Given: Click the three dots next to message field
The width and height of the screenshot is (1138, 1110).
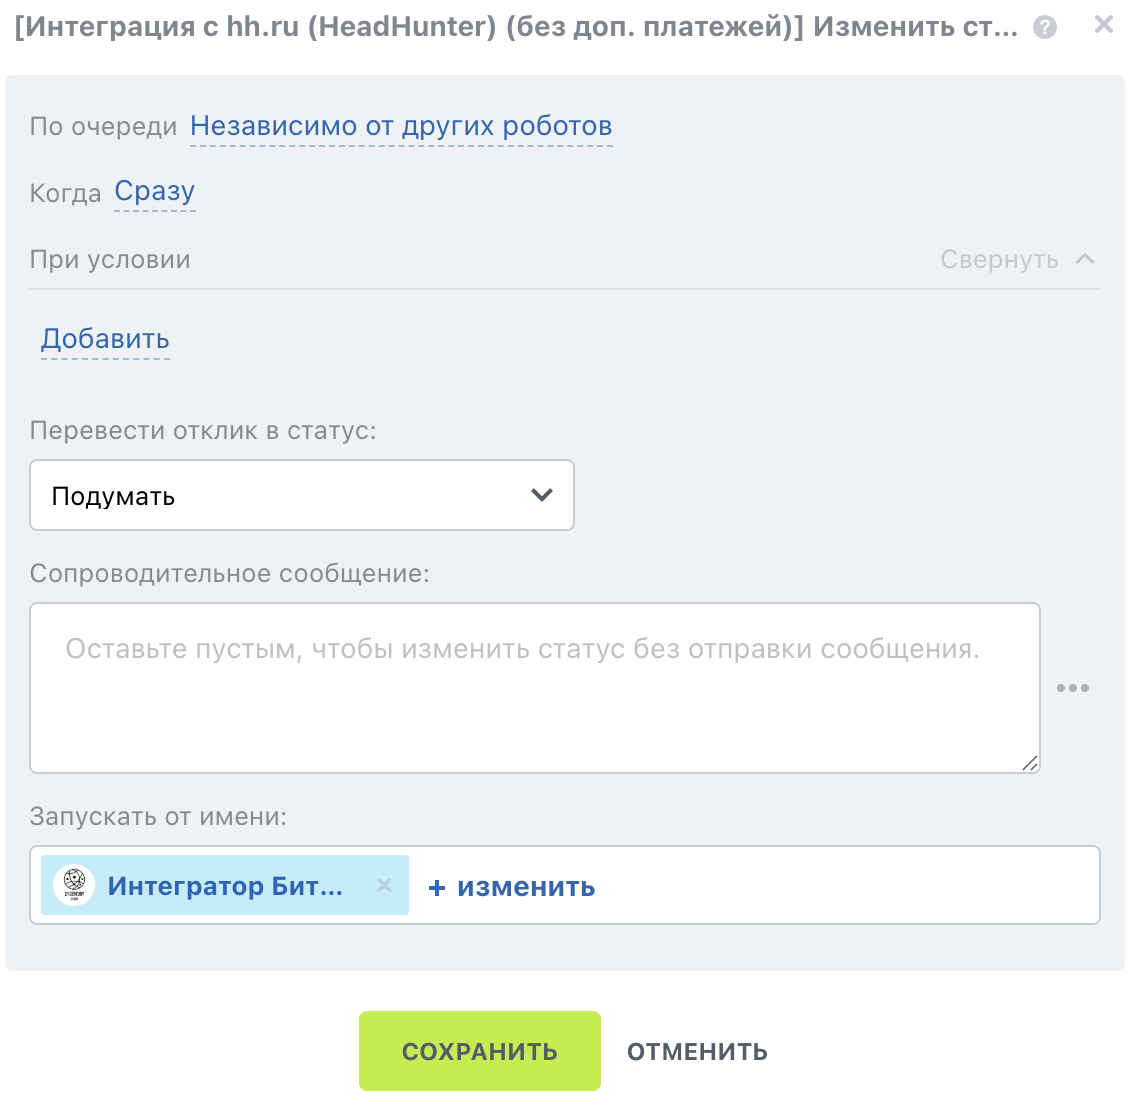Looking at the screenshot, I should 1073,687.
